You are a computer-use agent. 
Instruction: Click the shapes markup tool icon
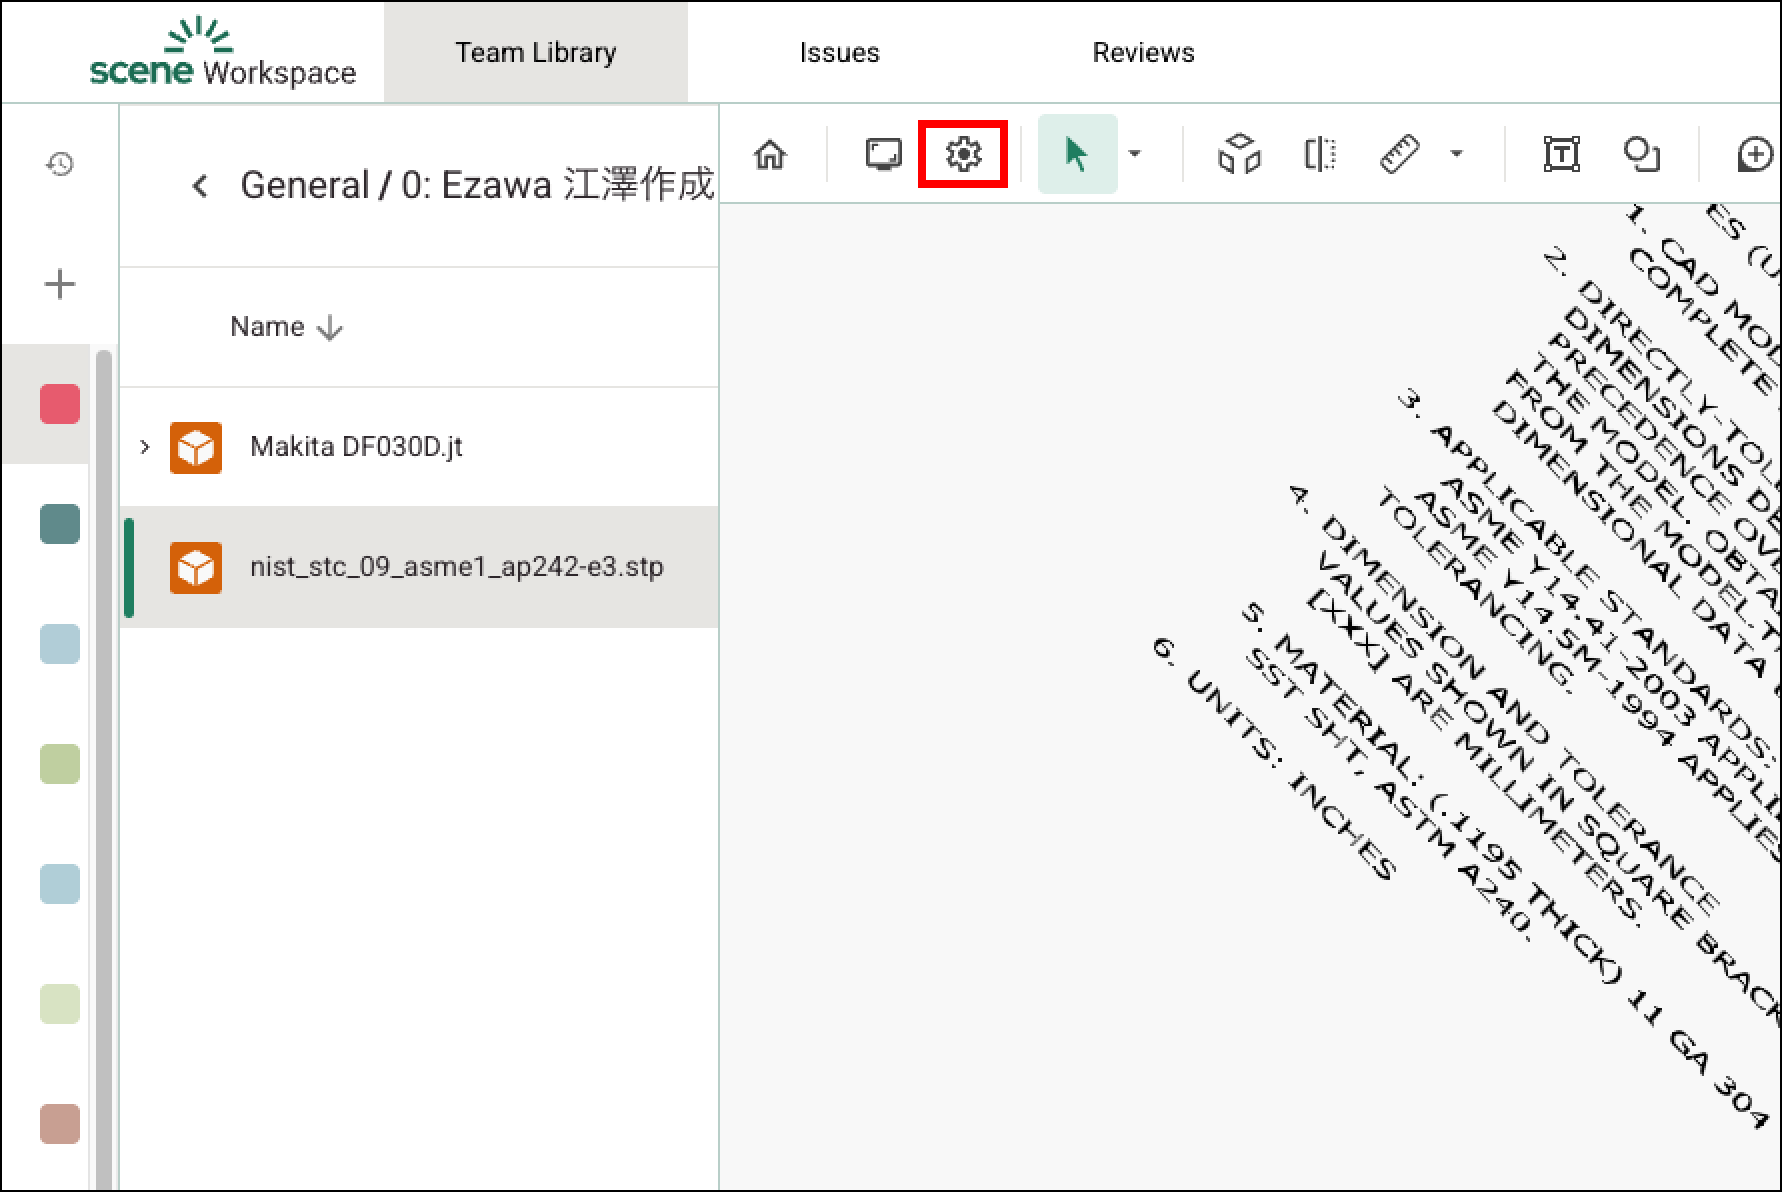coord(1642,155)
